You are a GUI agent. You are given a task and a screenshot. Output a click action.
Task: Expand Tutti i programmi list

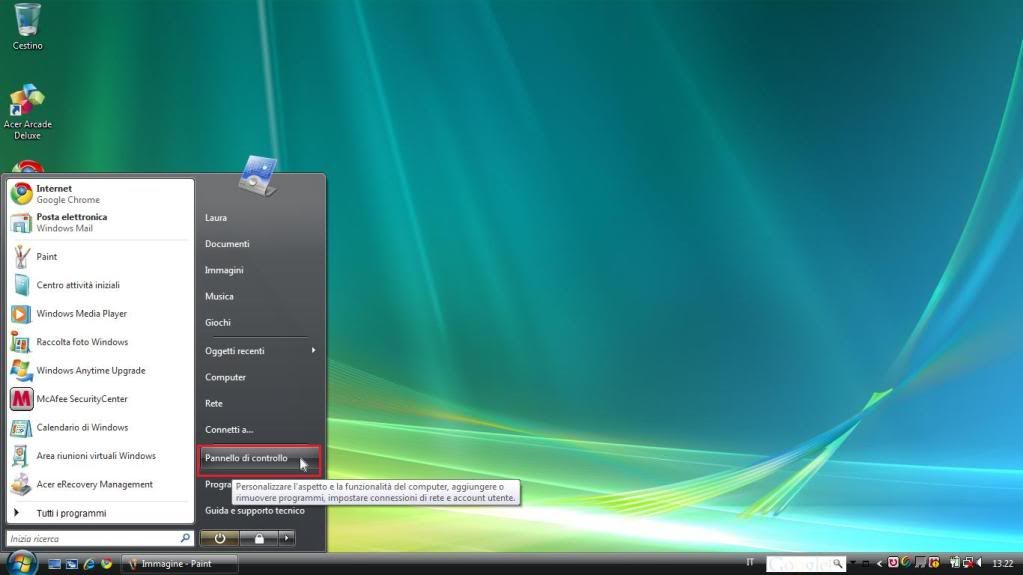100,513
